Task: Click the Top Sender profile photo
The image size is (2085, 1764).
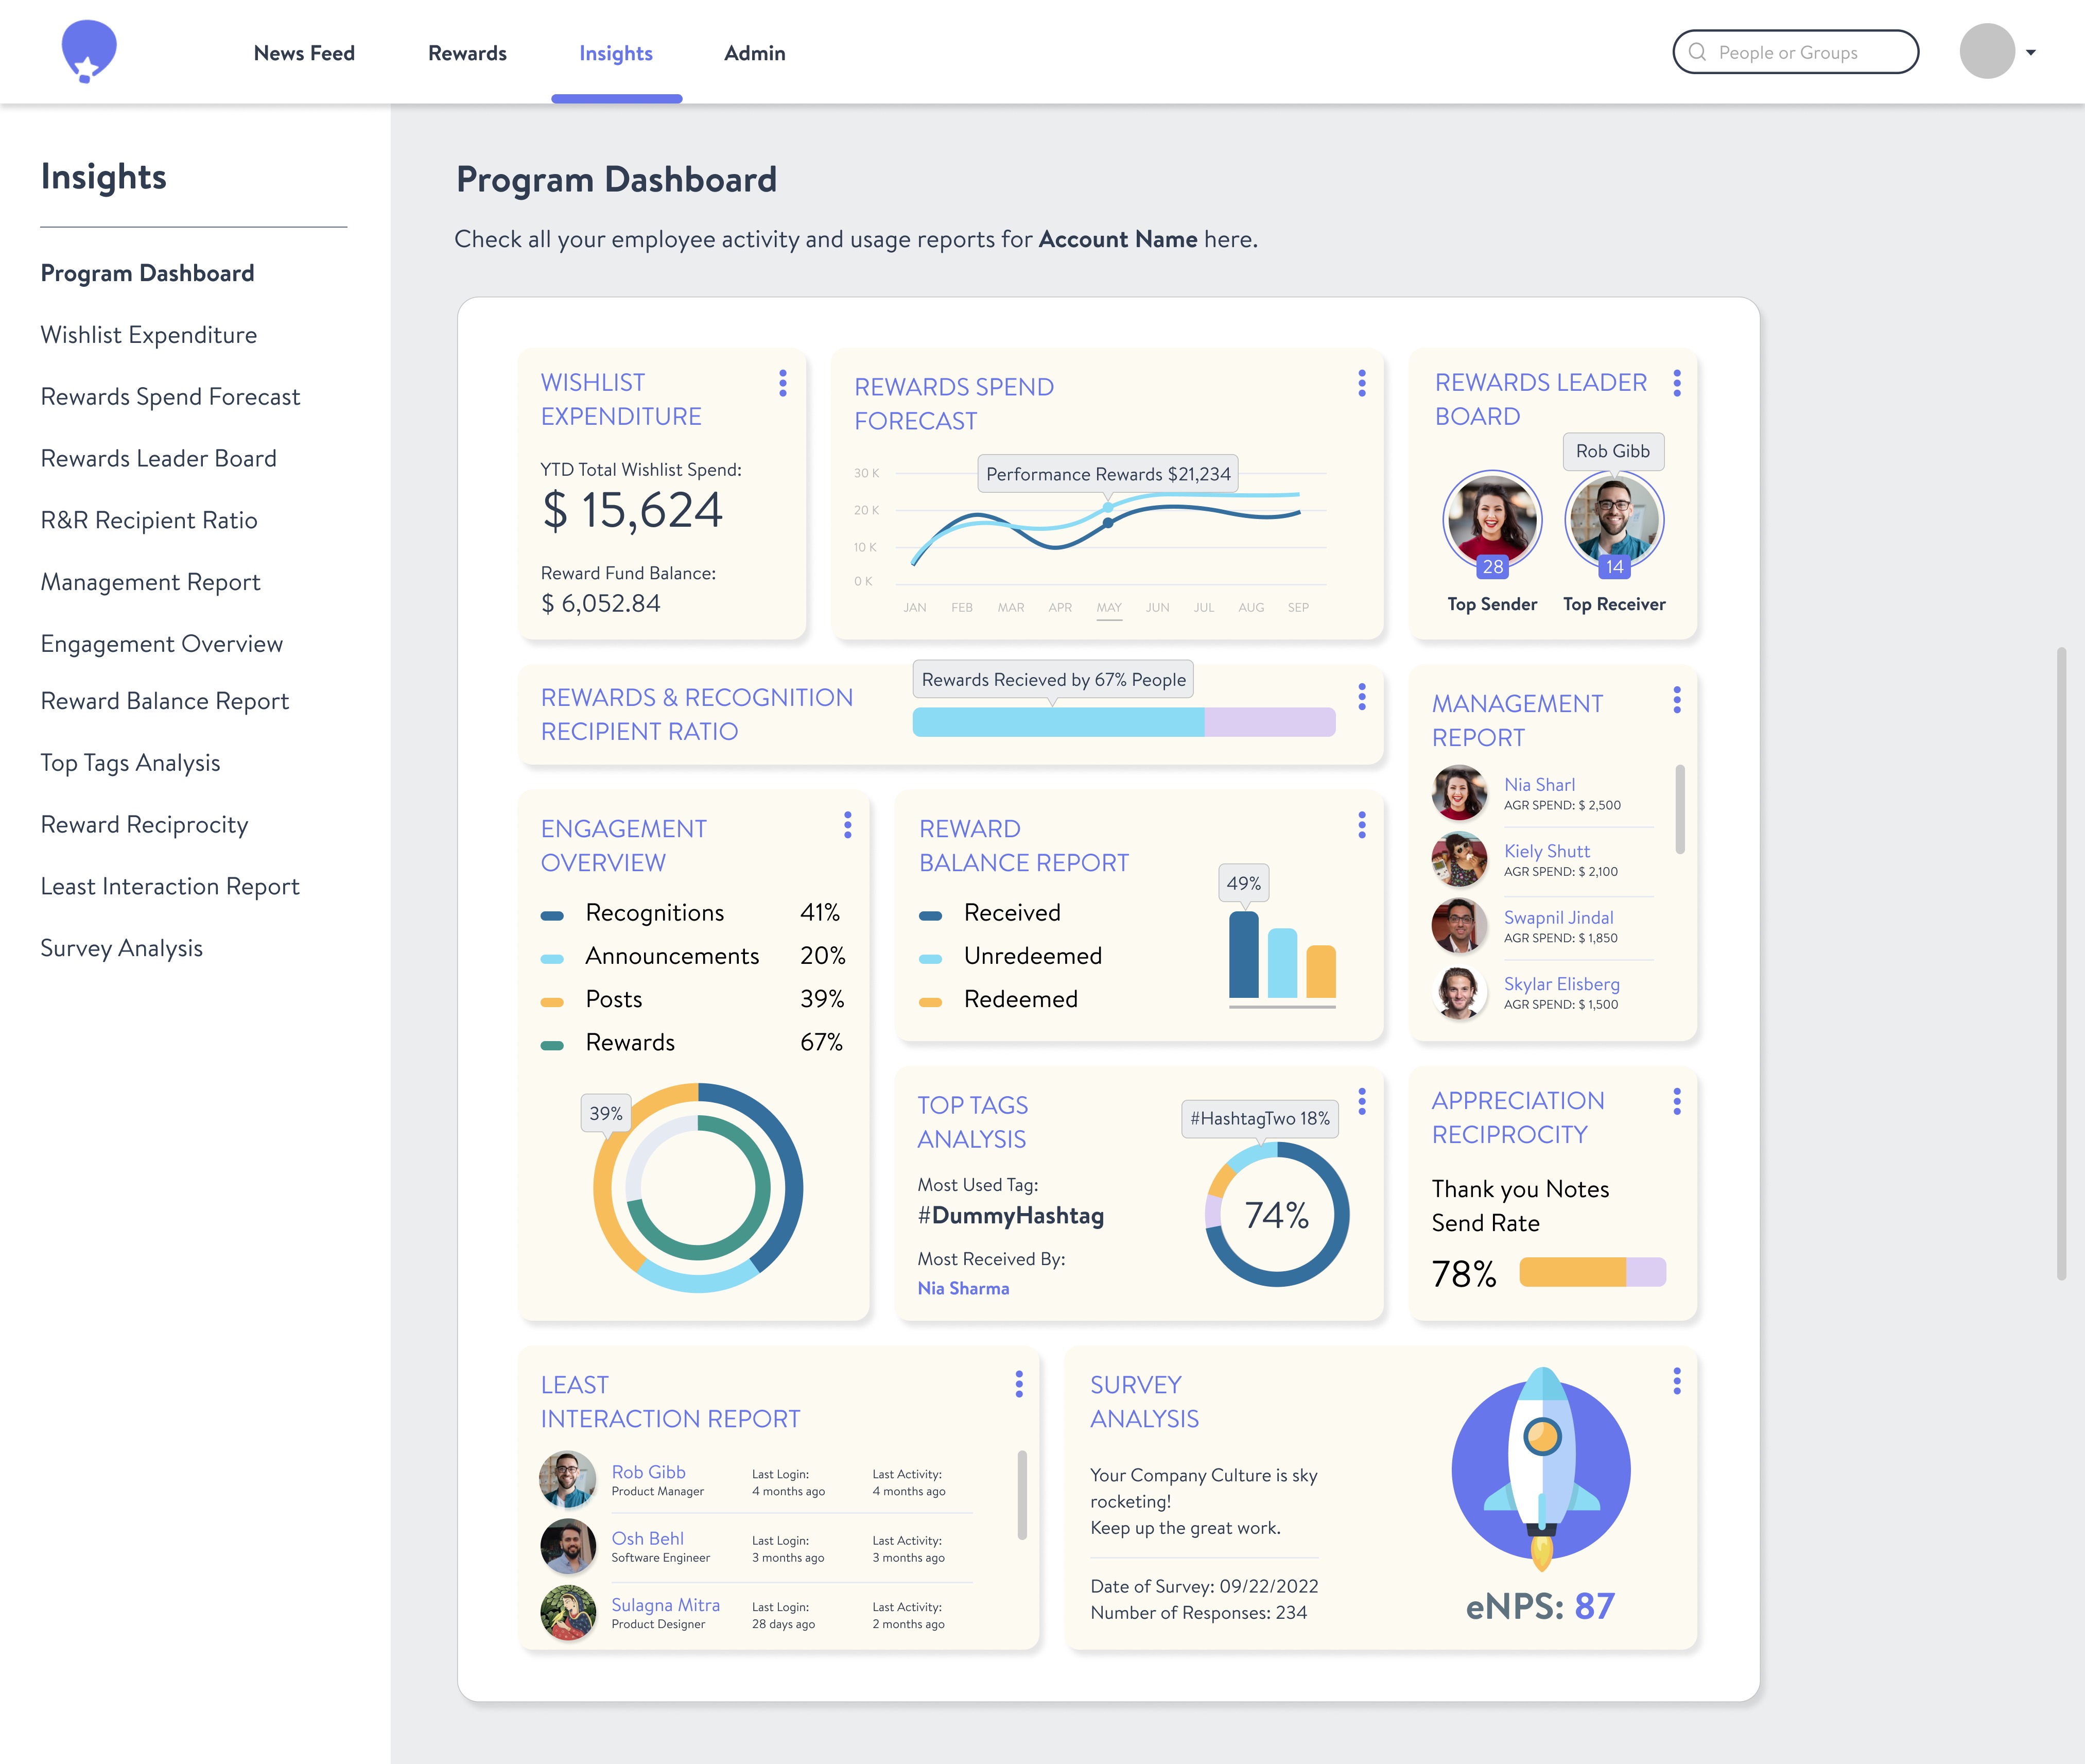Action: click(1492, 520)
